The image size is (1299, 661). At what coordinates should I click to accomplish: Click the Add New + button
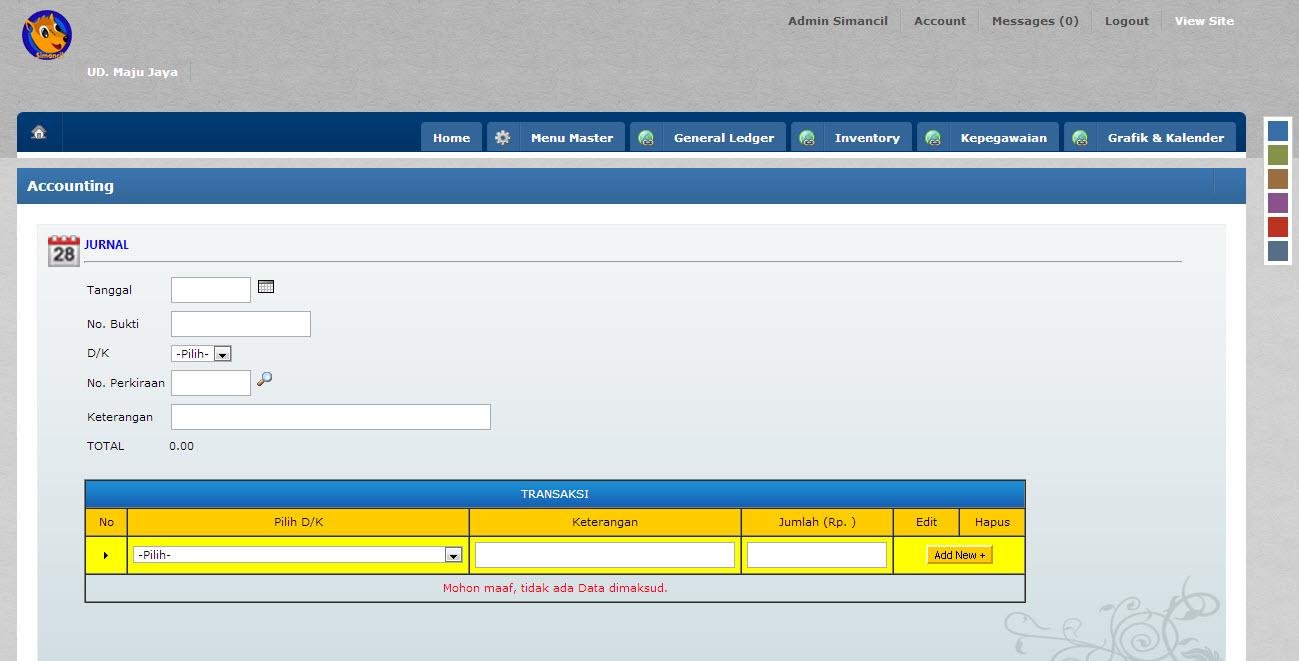coord(958,554)
